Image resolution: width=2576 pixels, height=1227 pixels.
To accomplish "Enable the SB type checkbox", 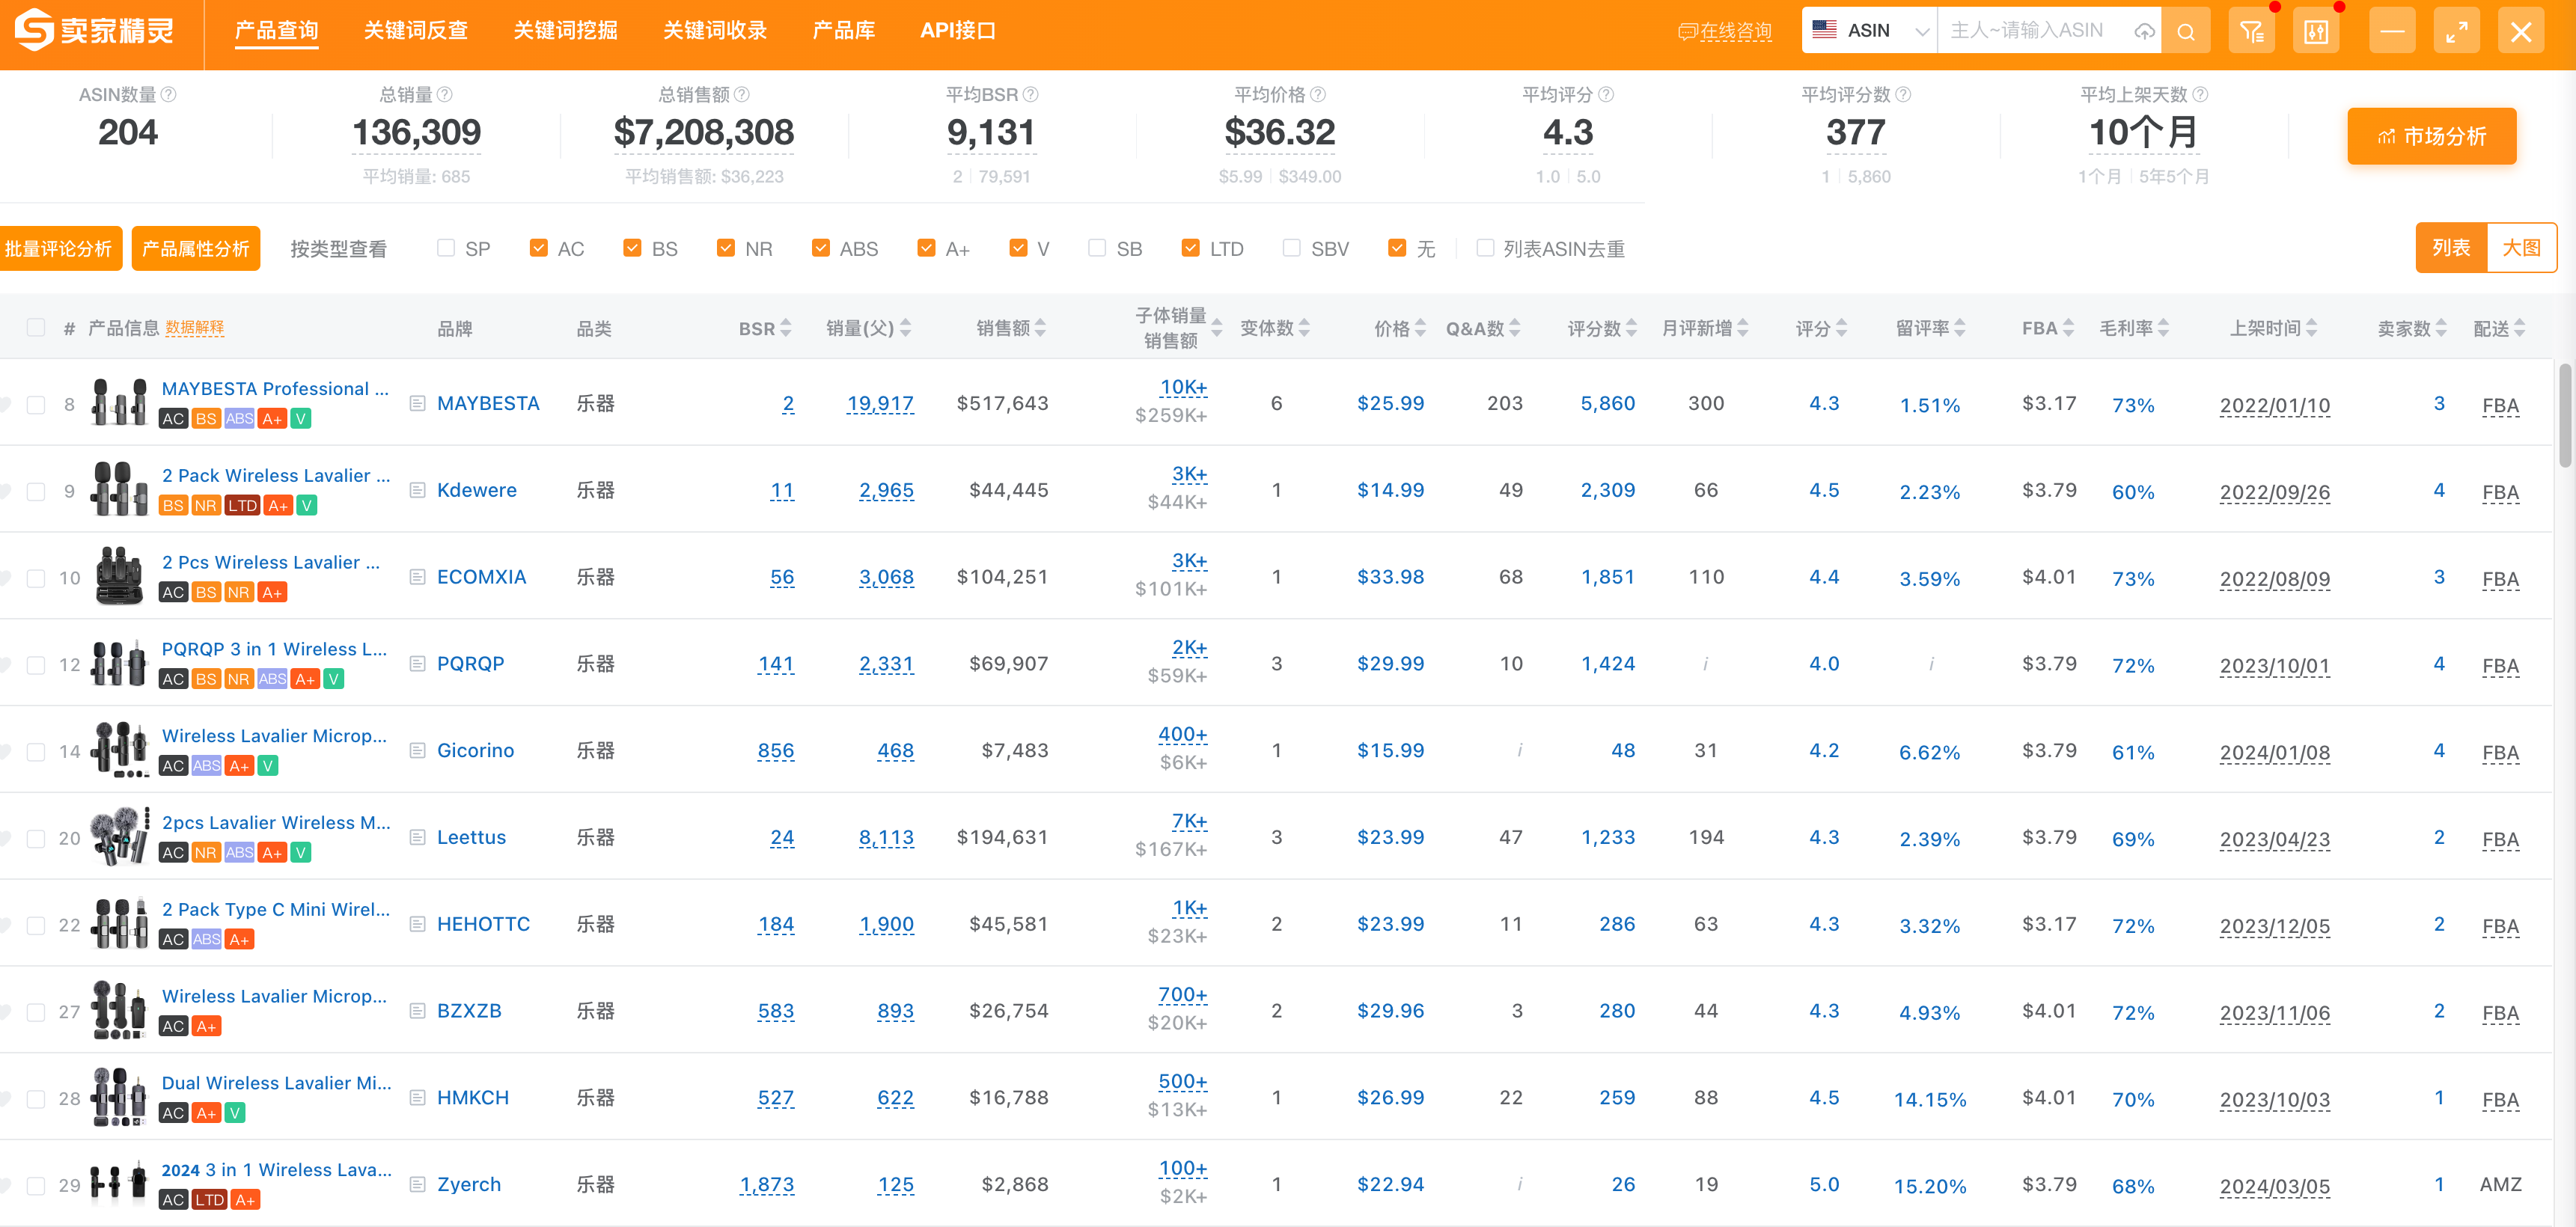I will (1097, 248).
